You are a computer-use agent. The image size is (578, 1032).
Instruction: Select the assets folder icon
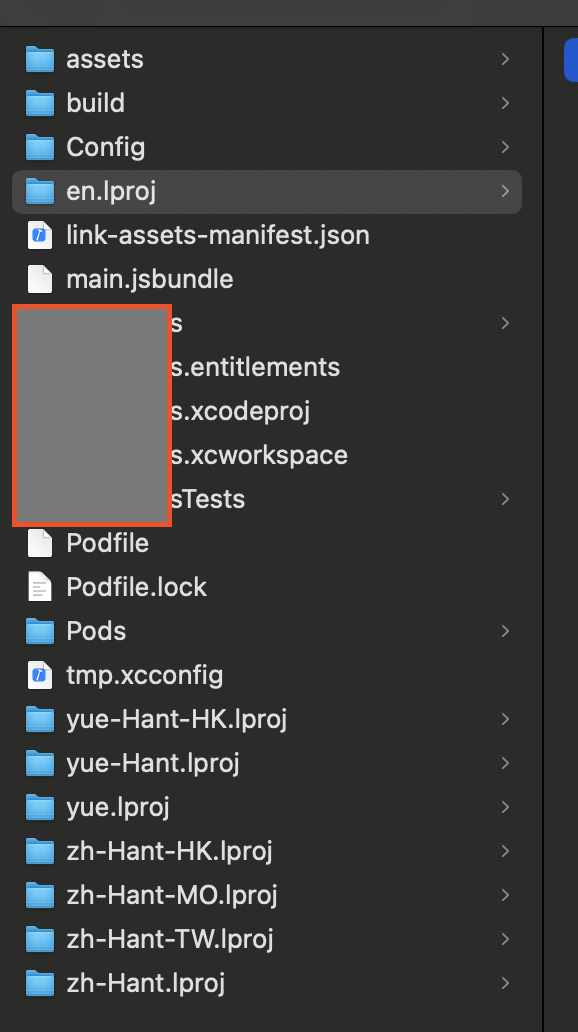[x=39, y=59]
